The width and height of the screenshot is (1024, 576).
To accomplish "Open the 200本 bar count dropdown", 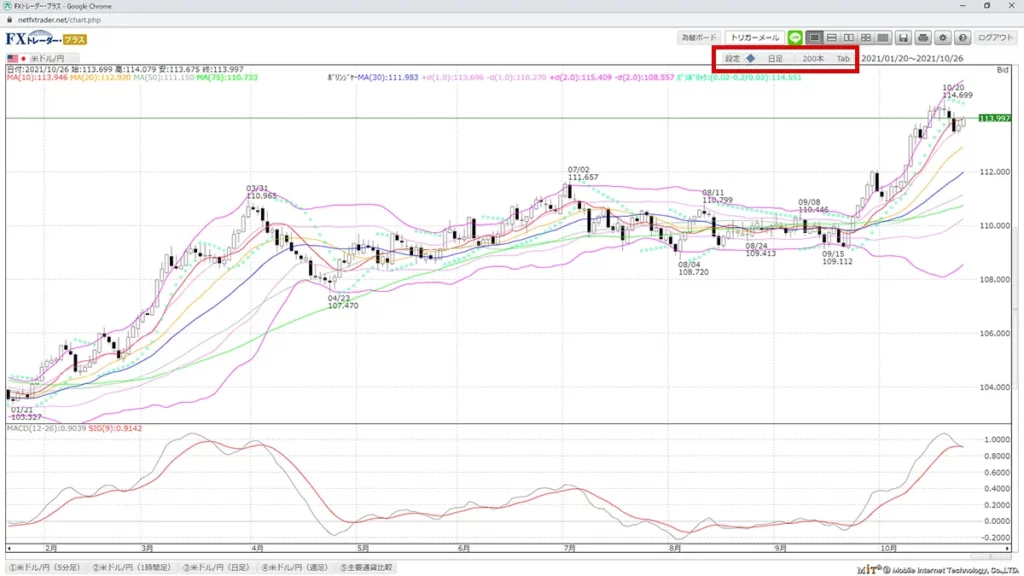I will point(813,59).
